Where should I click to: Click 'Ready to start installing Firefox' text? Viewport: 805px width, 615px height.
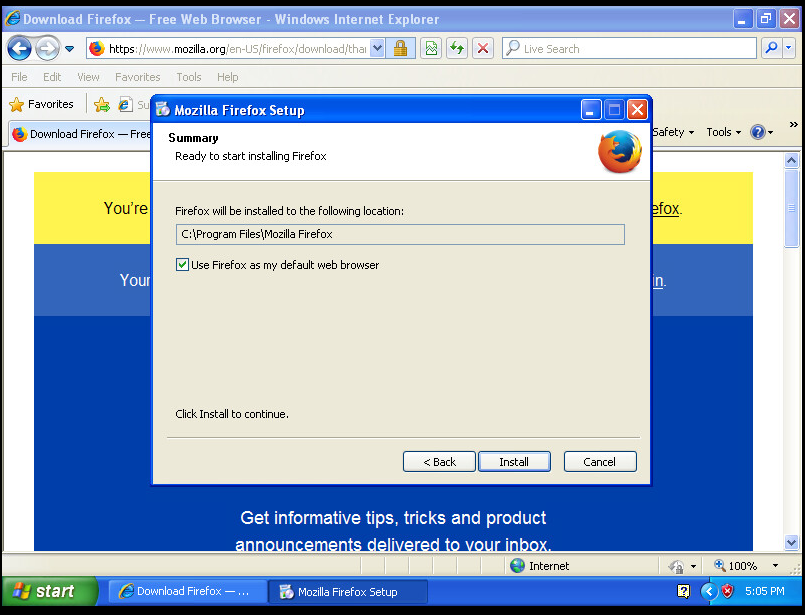coord(251,156)
